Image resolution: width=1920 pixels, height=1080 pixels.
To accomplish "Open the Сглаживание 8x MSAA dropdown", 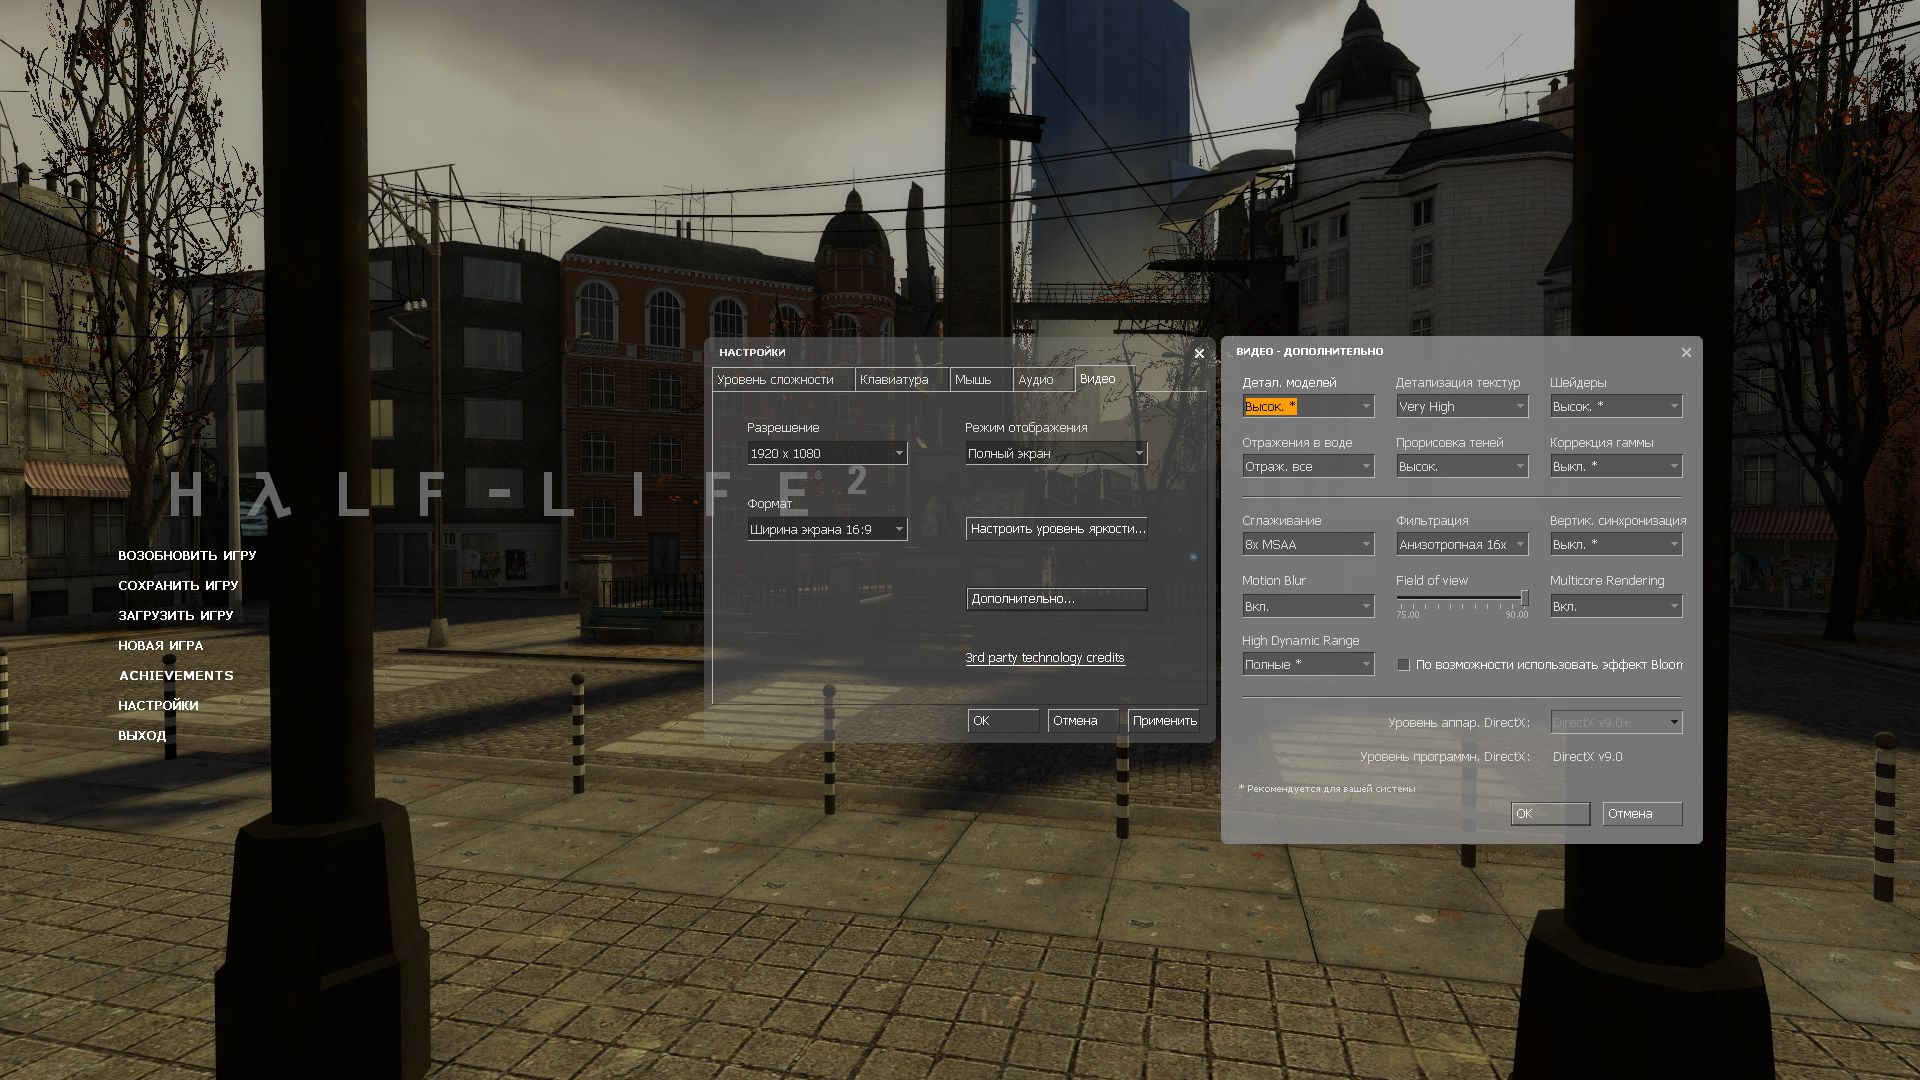I will point(1308,544).
